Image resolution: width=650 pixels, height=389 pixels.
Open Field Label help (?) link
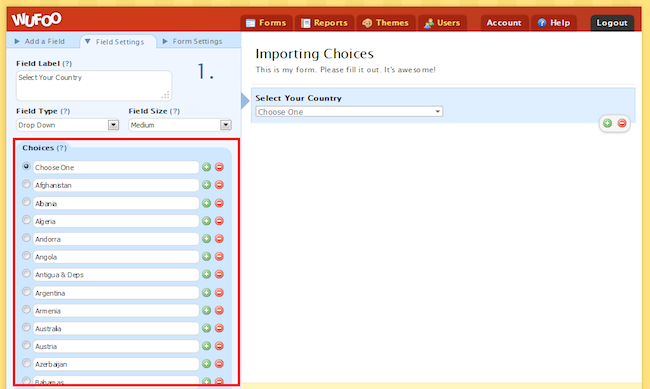tap(67, 63)
